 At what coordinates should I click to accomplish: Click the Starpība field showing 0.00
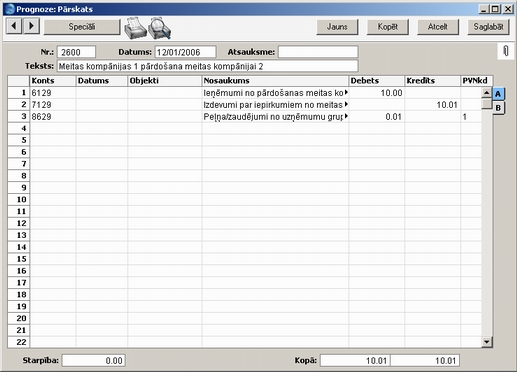94,360
